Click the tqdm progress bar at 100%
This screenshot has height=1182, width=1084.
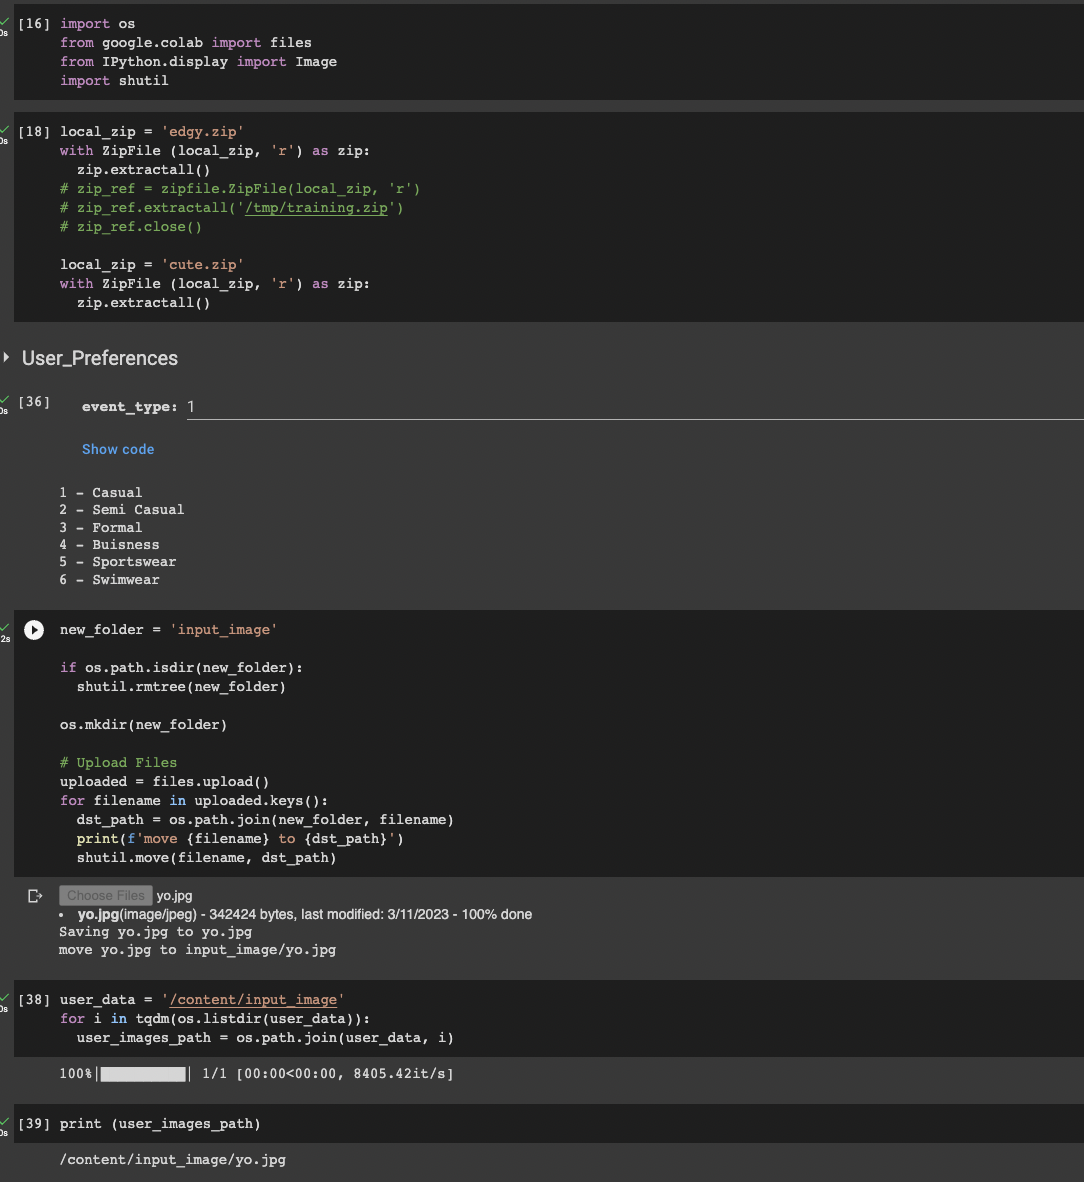pyautogui.click(x=143, y=1073)
